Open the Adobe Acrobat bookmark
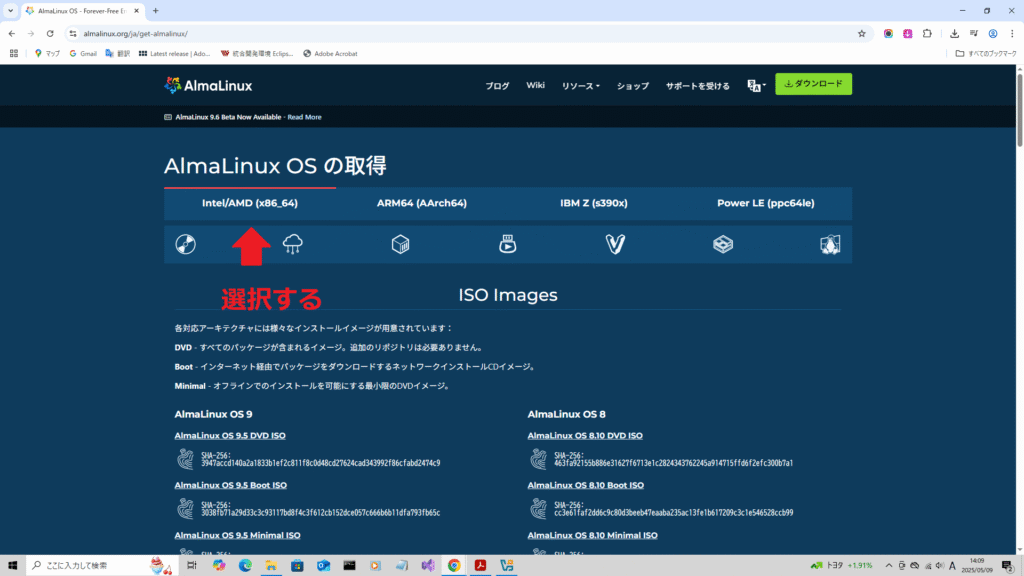 (330, 54)
